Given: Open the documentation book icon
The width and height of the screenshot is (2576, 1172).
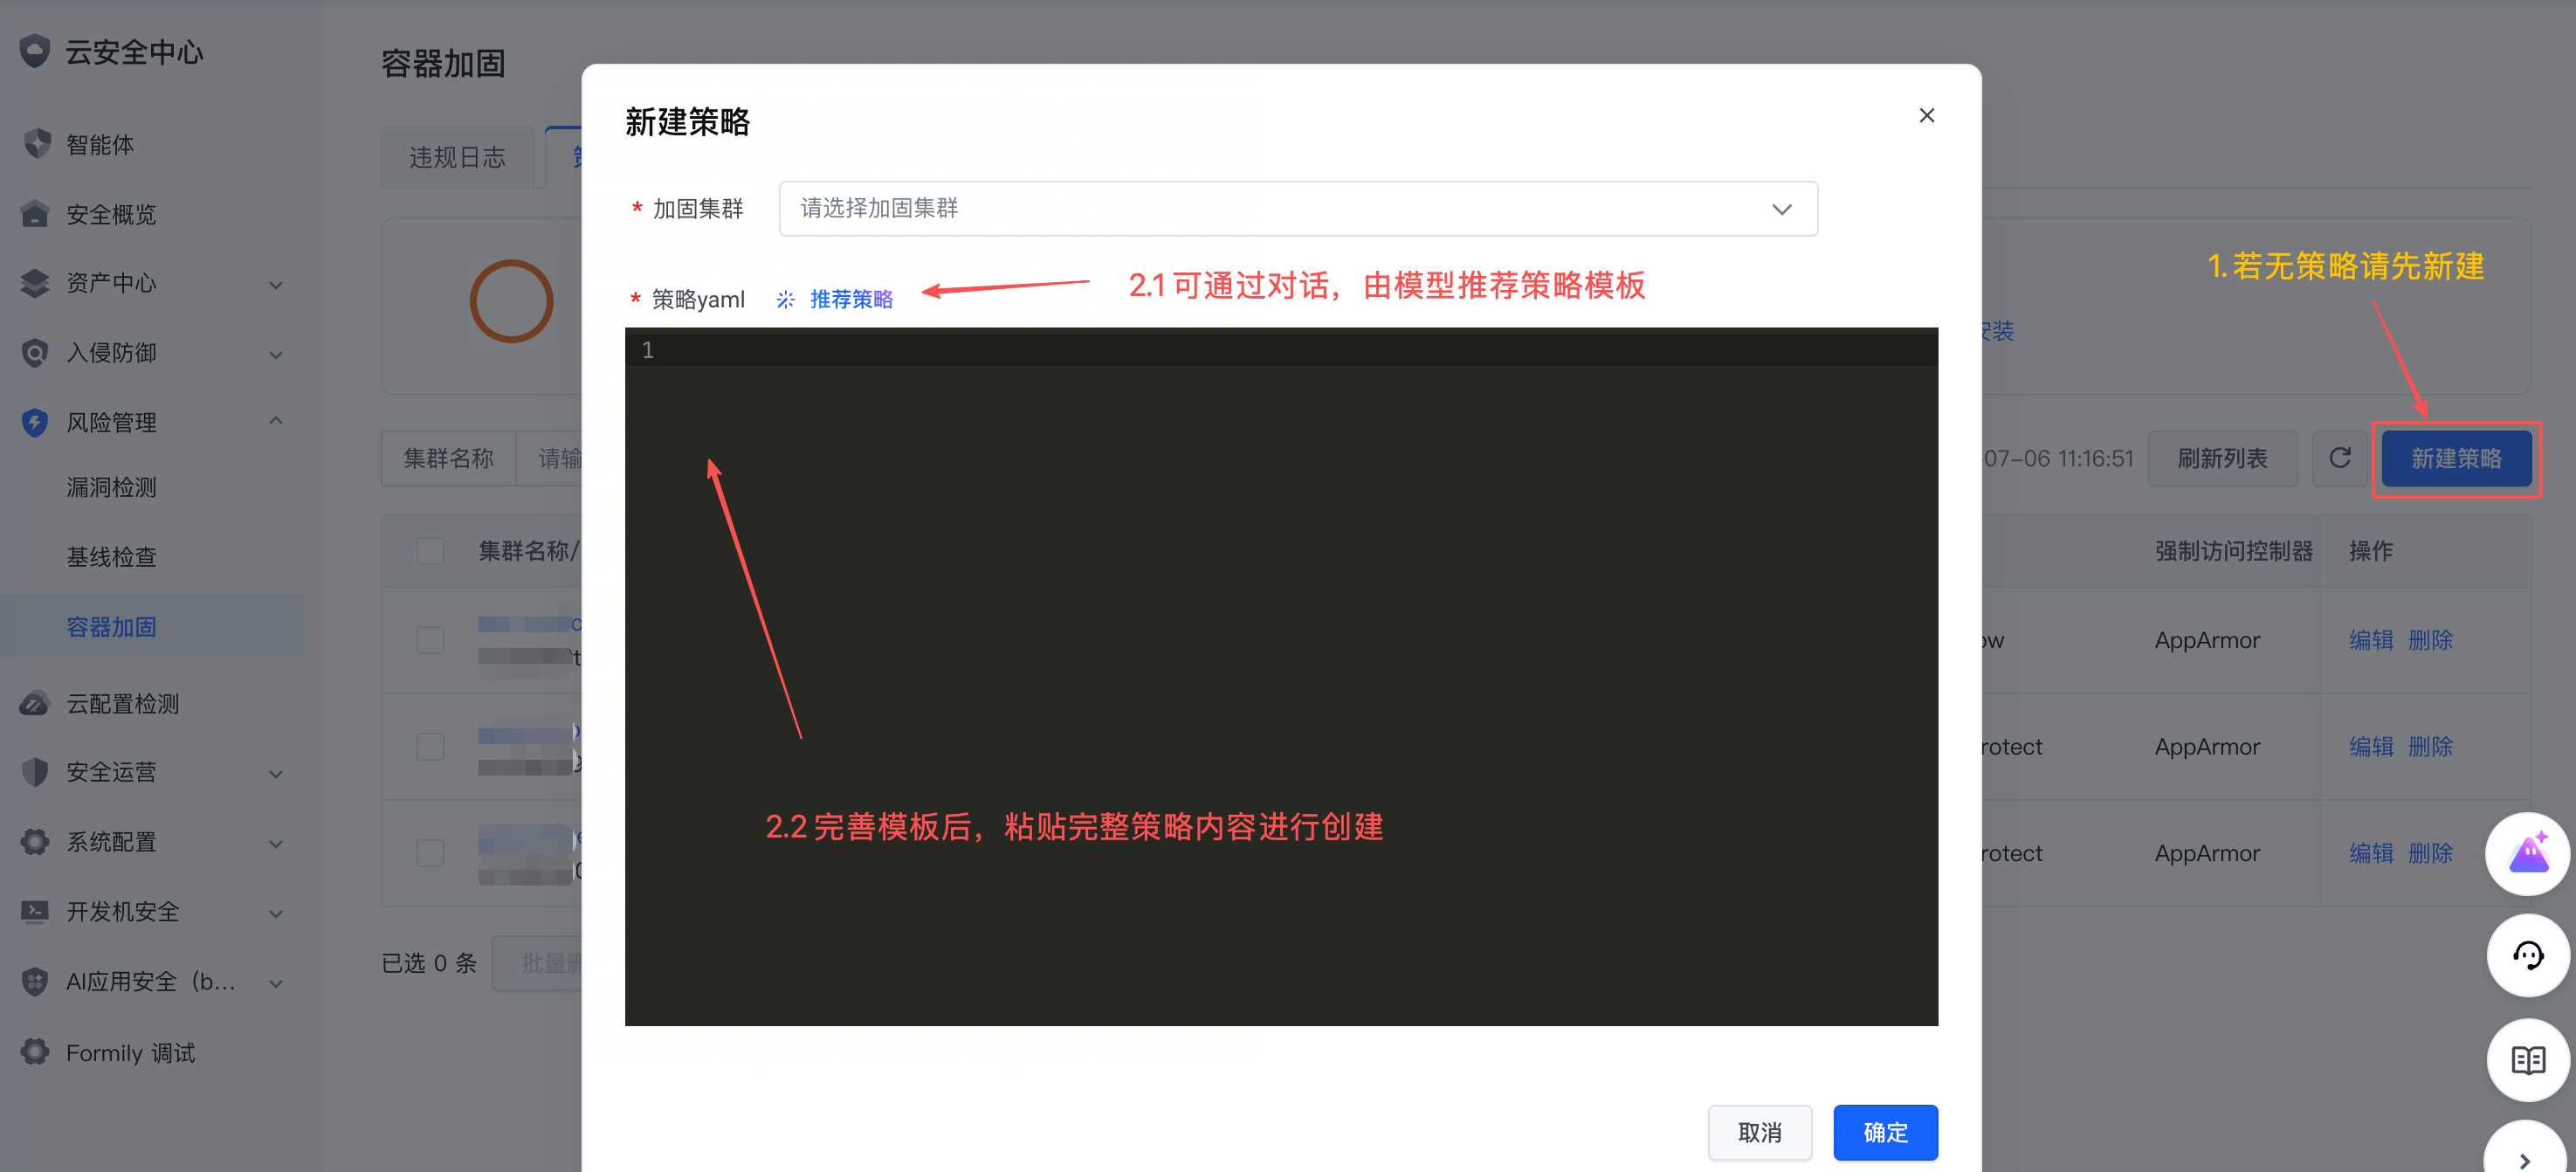Looking at the screenshot, I should click(2528, 1059).
